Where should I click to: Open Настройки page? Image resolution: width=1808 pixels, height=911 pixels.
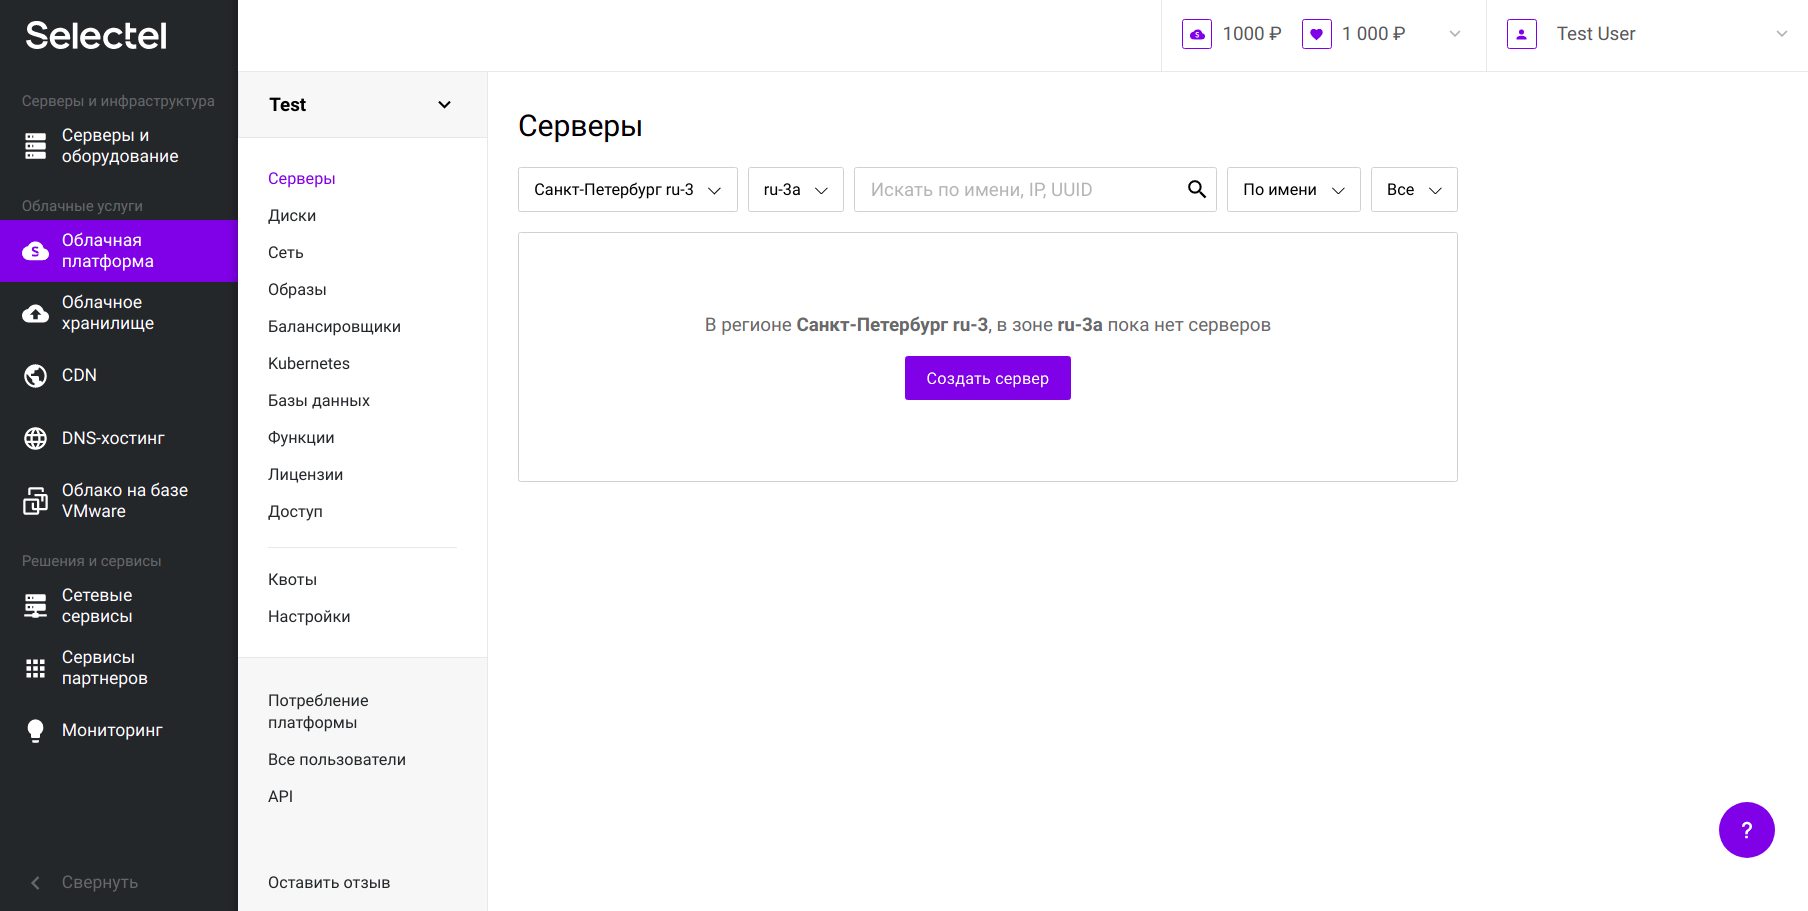[309, 617]
